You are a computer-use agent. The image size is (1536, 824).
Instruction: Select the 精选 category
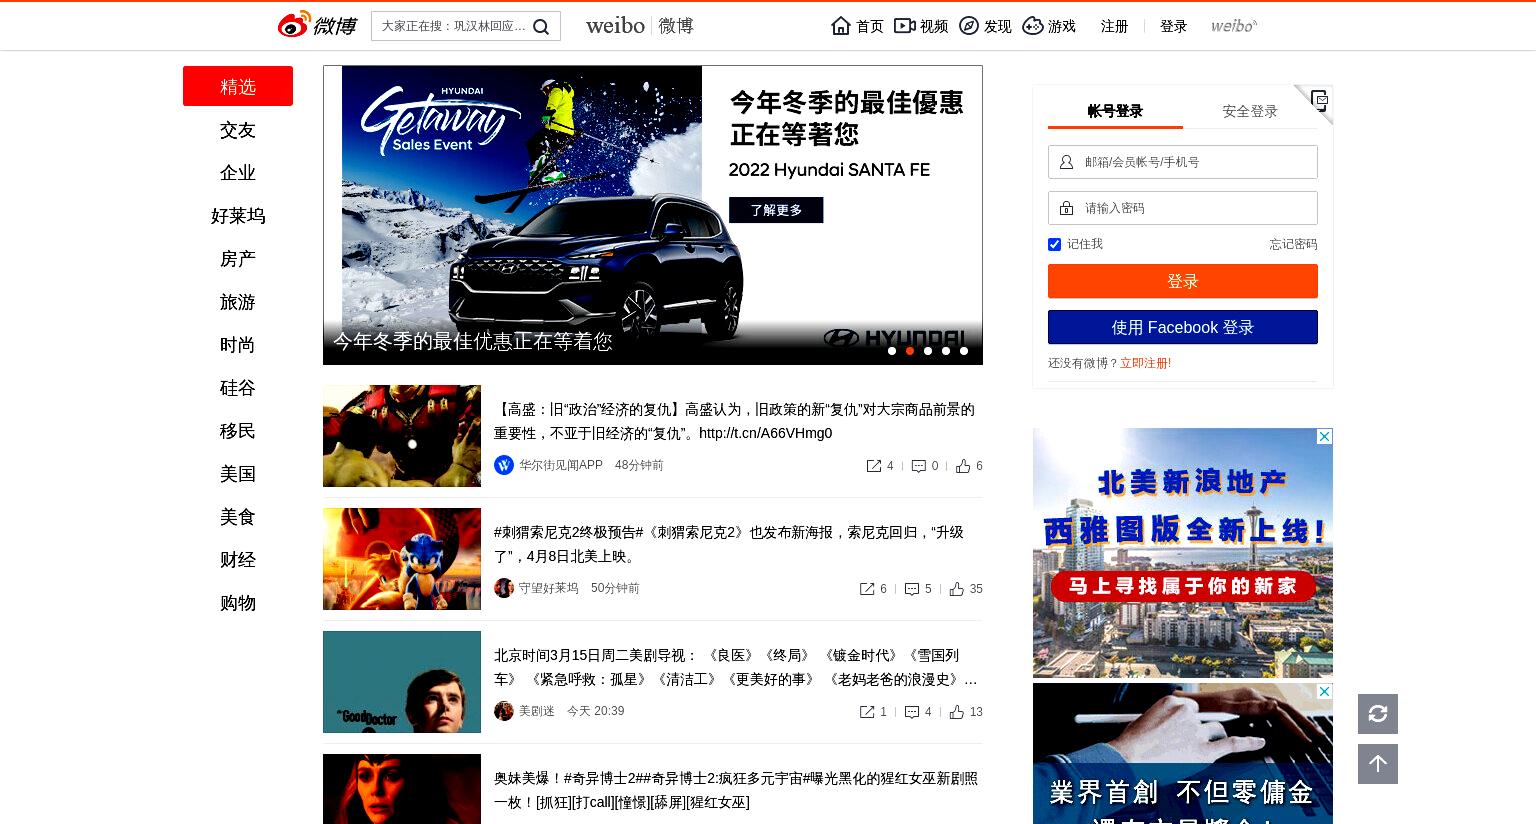tap(238, 86)
